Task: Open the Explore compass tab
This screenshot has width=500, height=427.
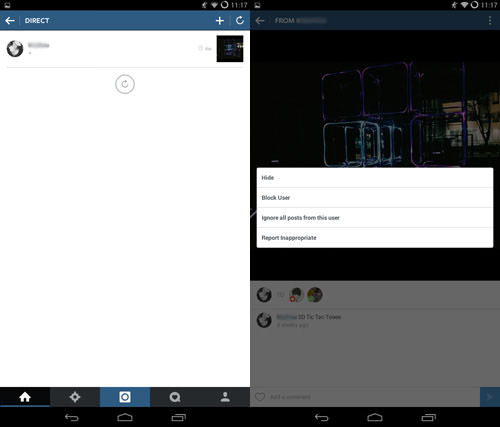Action: (75, 397)
